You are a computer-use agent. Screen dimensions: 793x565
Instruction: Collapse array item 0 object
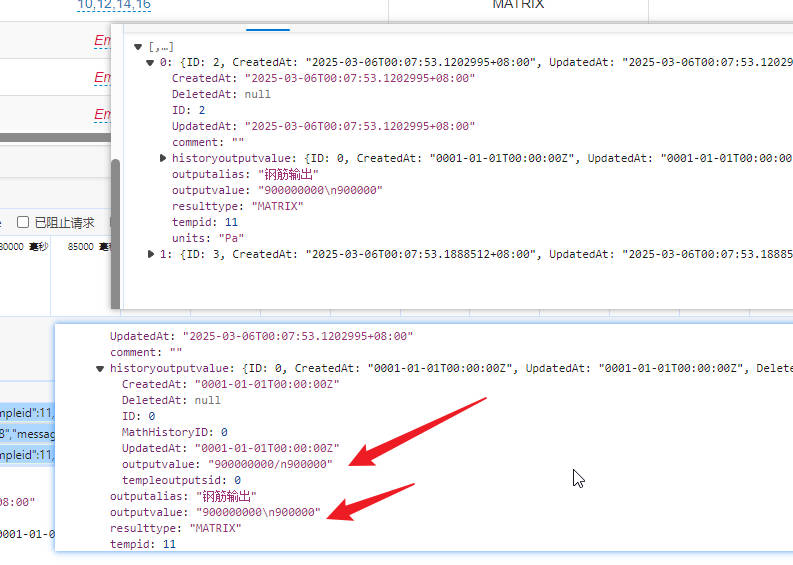click(151, 62)
